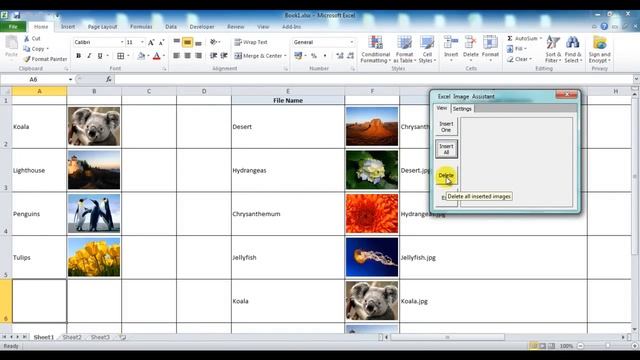The image size is (640, 360).
Task: Click the Decrease Decimal icon
Action: 350,56
